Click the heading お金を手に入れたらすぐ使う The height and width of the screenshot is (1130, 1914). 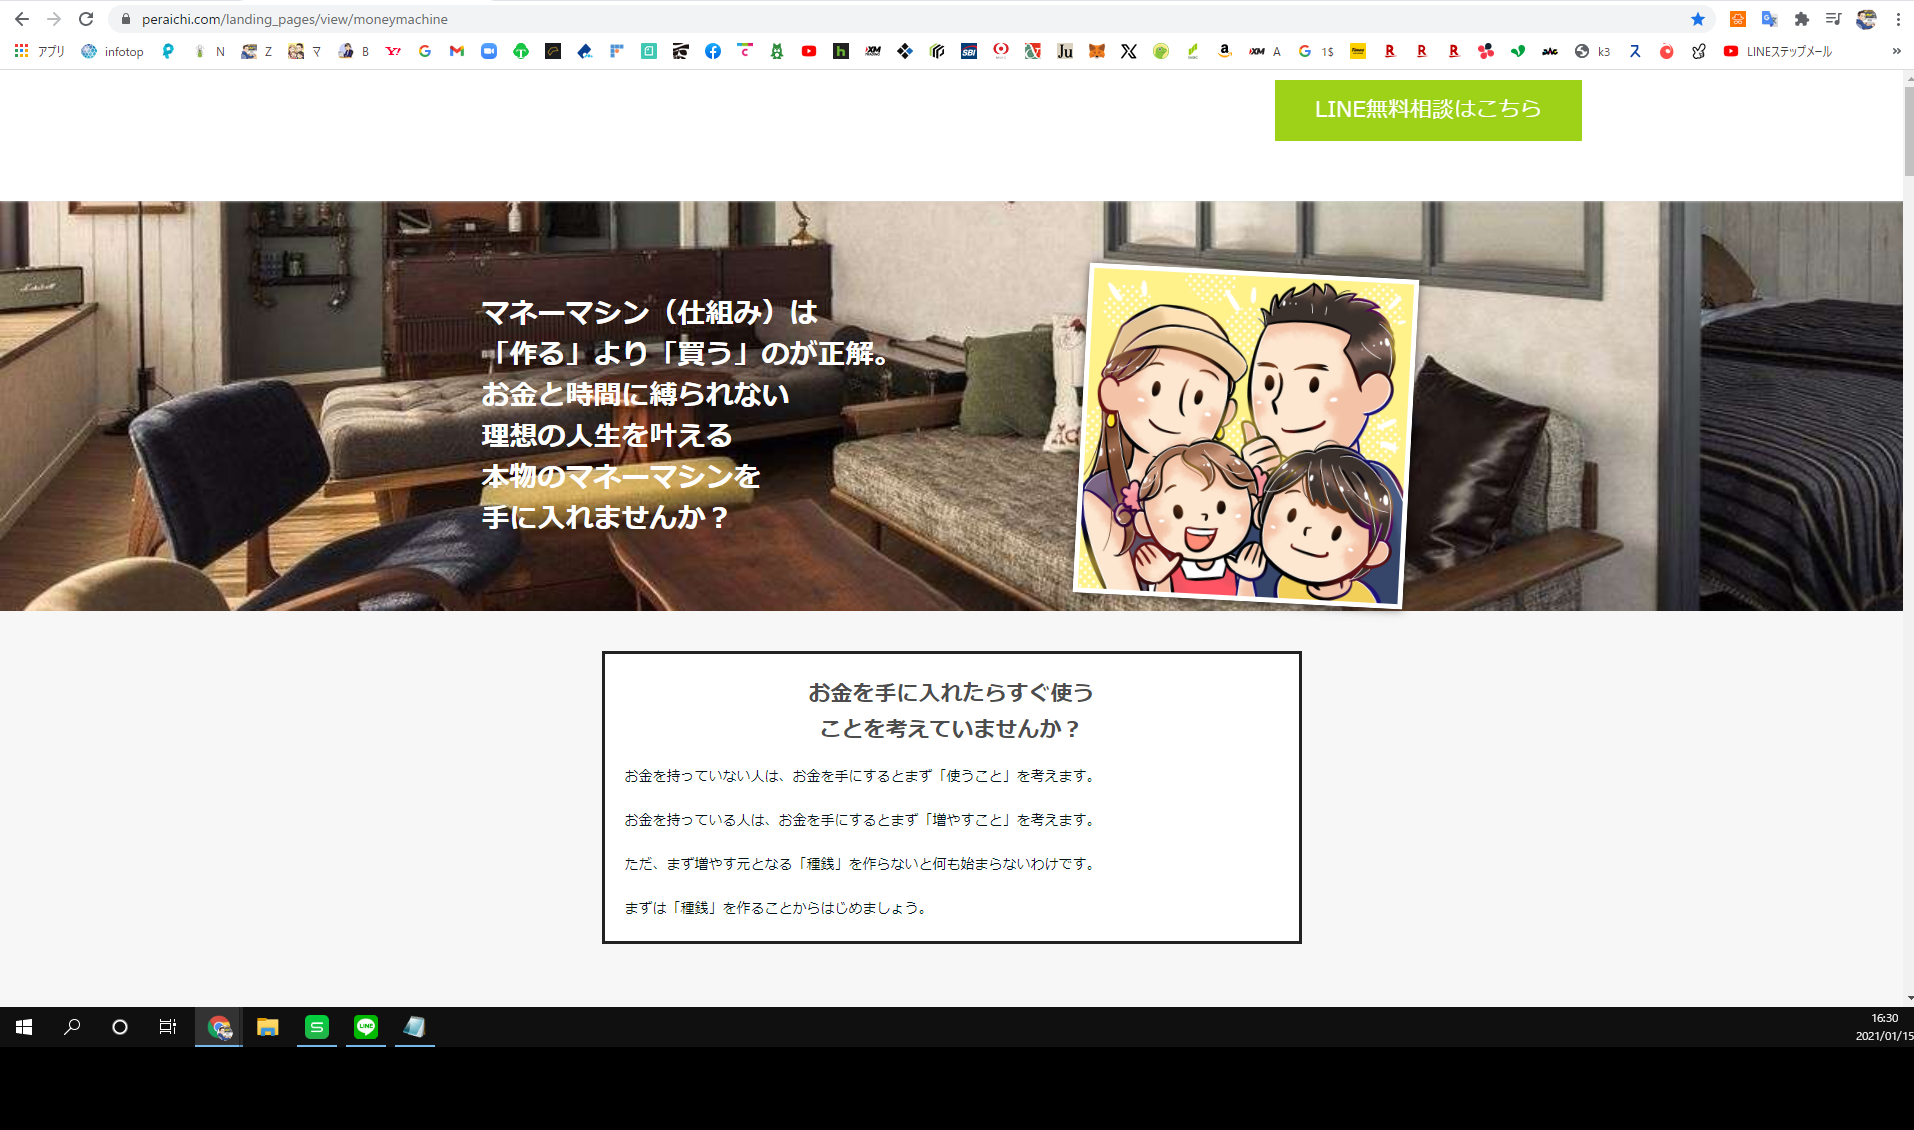tap(951, 692)
